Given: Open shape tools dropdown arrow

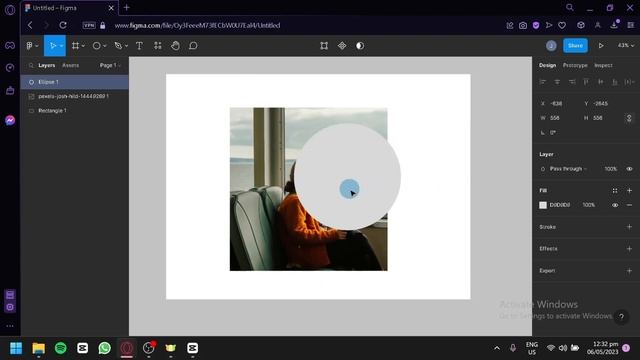Looking at the screenshot, I should coord(105,46).
